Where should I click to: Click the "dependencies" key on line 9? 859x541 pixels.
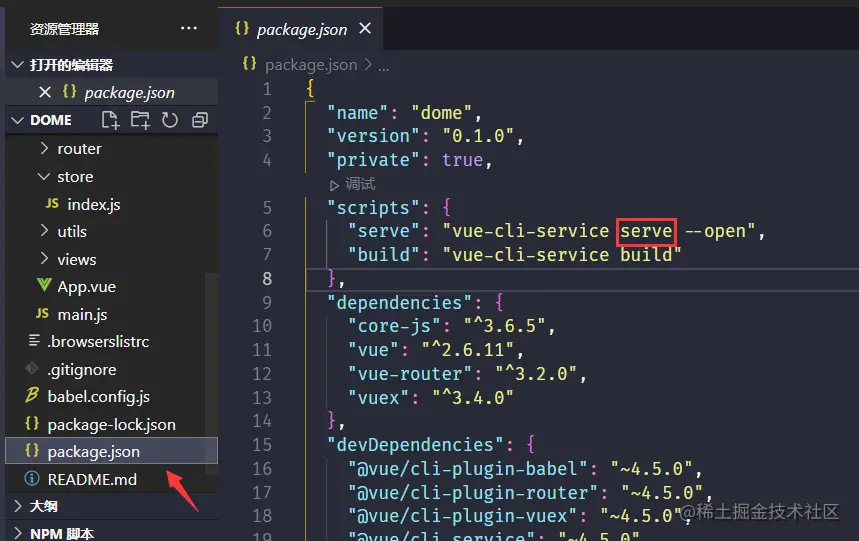pos(399,303)
